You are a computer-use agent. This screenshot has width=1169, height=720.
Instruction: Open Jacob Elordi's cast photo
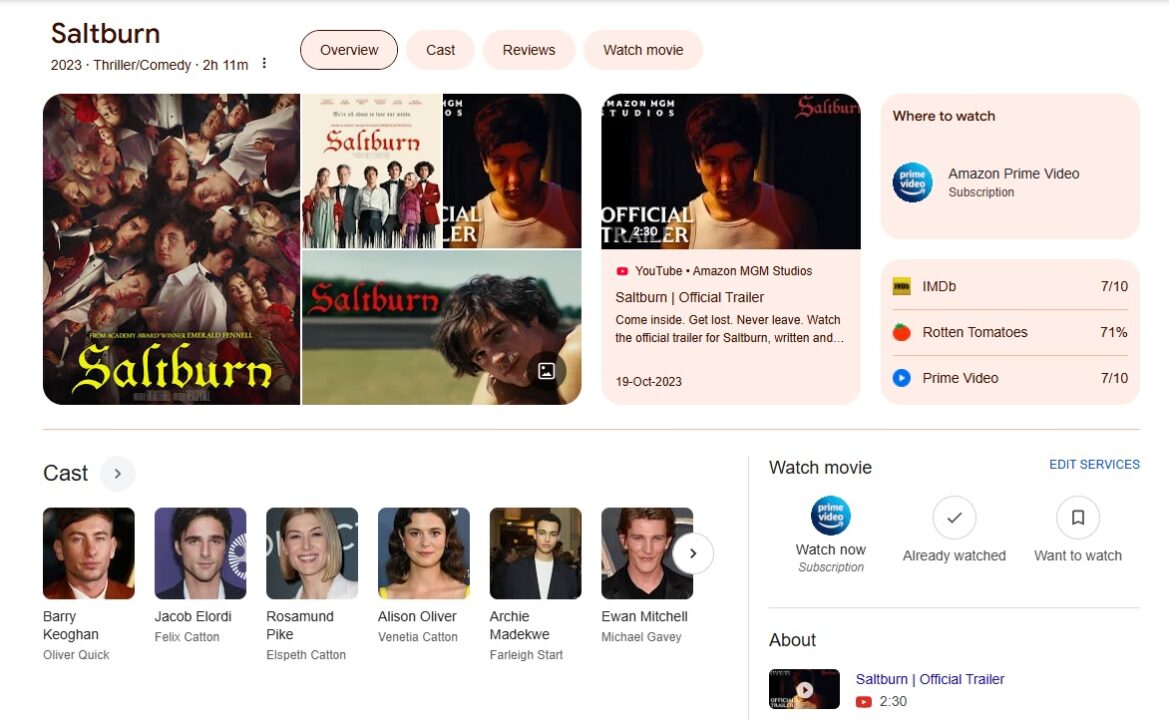pos(201,554)
